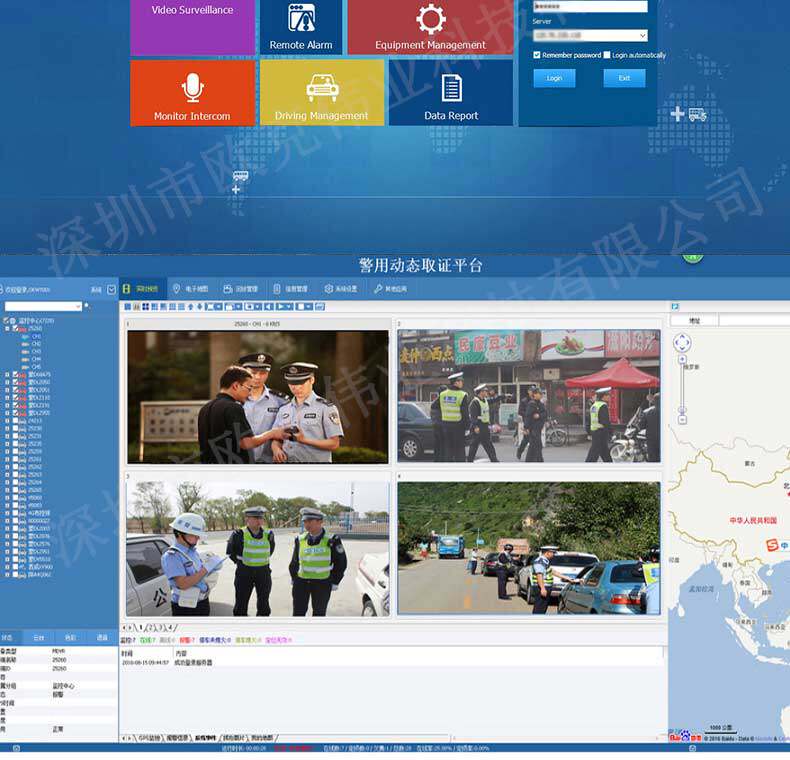Switch to video page tab 4

point(170,627)
